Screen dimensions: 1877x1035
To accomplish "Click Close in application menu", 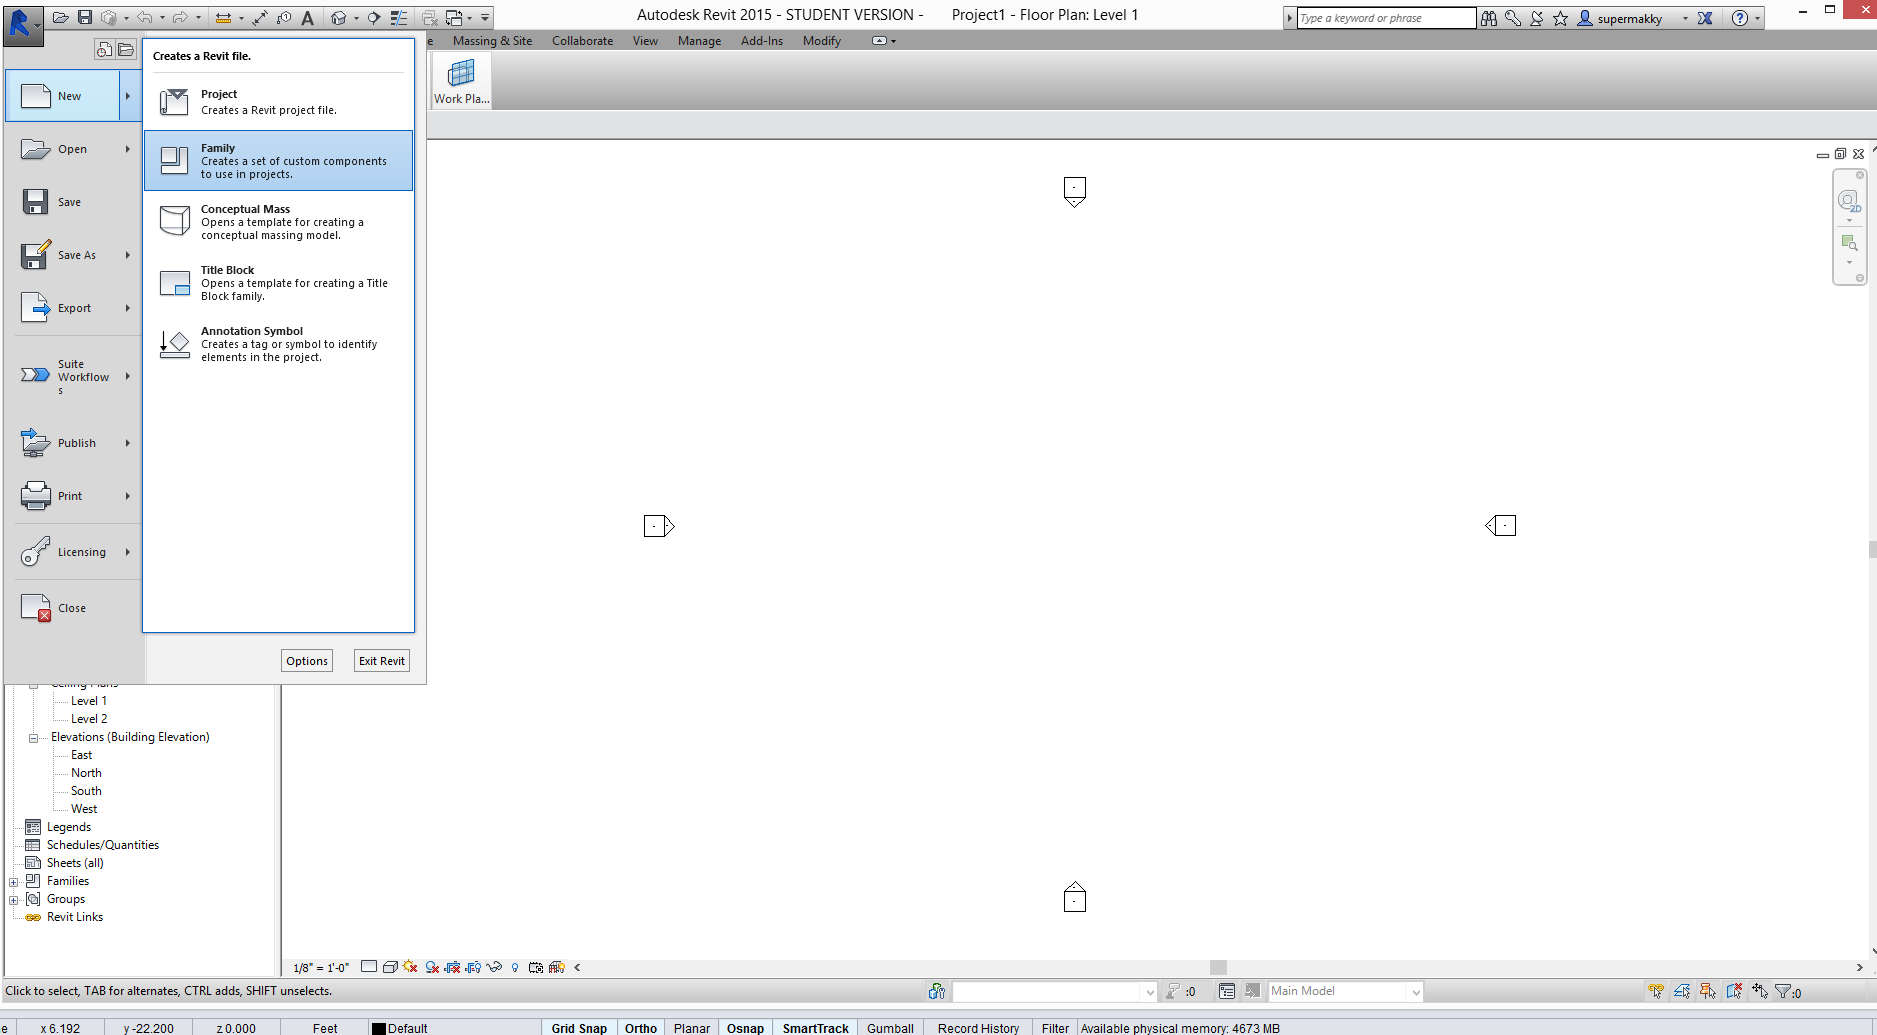I will (72, 608).
